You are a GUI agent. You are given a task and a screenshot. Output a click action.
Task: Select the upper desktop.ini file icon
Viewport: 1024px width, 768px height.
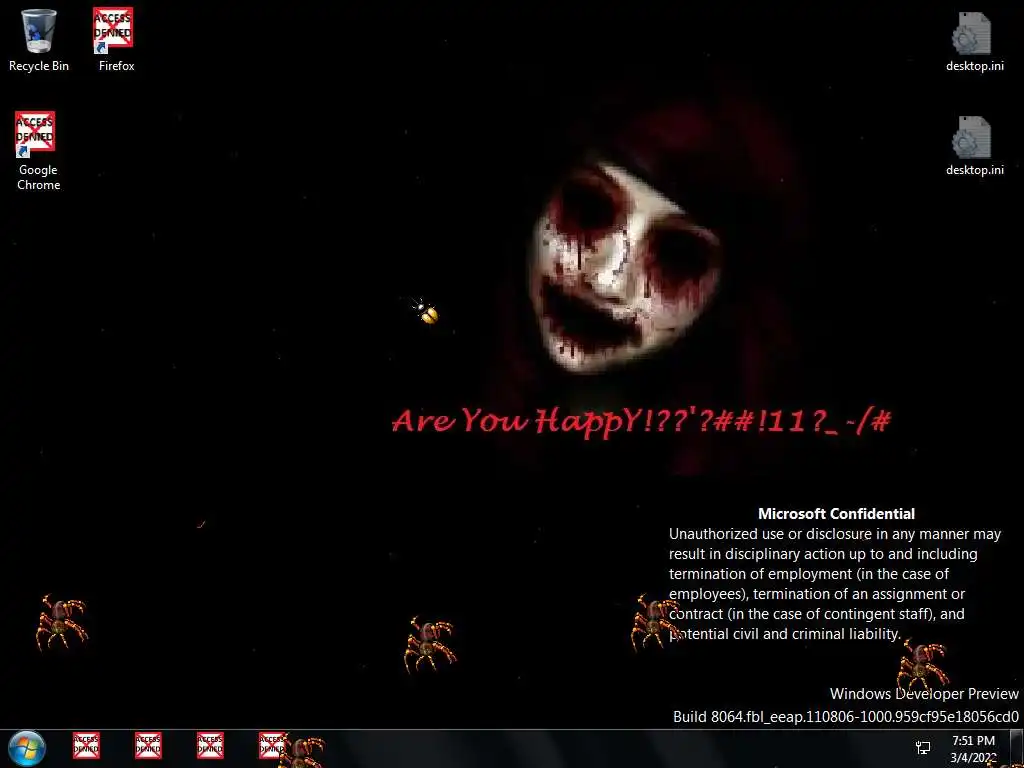click(x=974, y=41)
